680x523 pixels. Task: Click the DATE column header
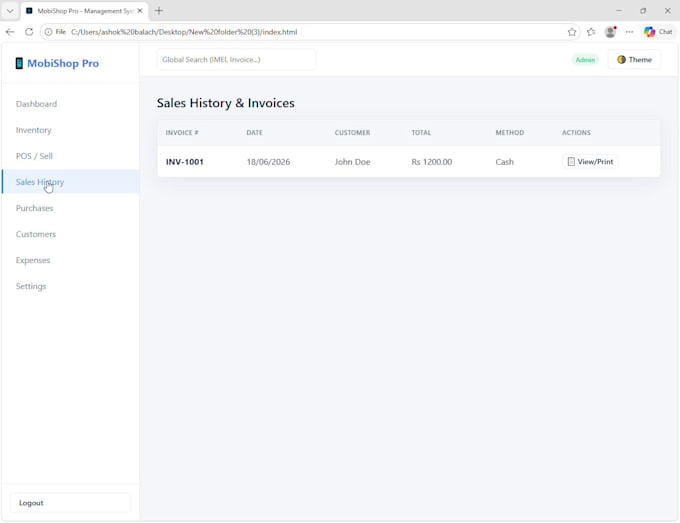pyautogui.click(x=255, y=133)
